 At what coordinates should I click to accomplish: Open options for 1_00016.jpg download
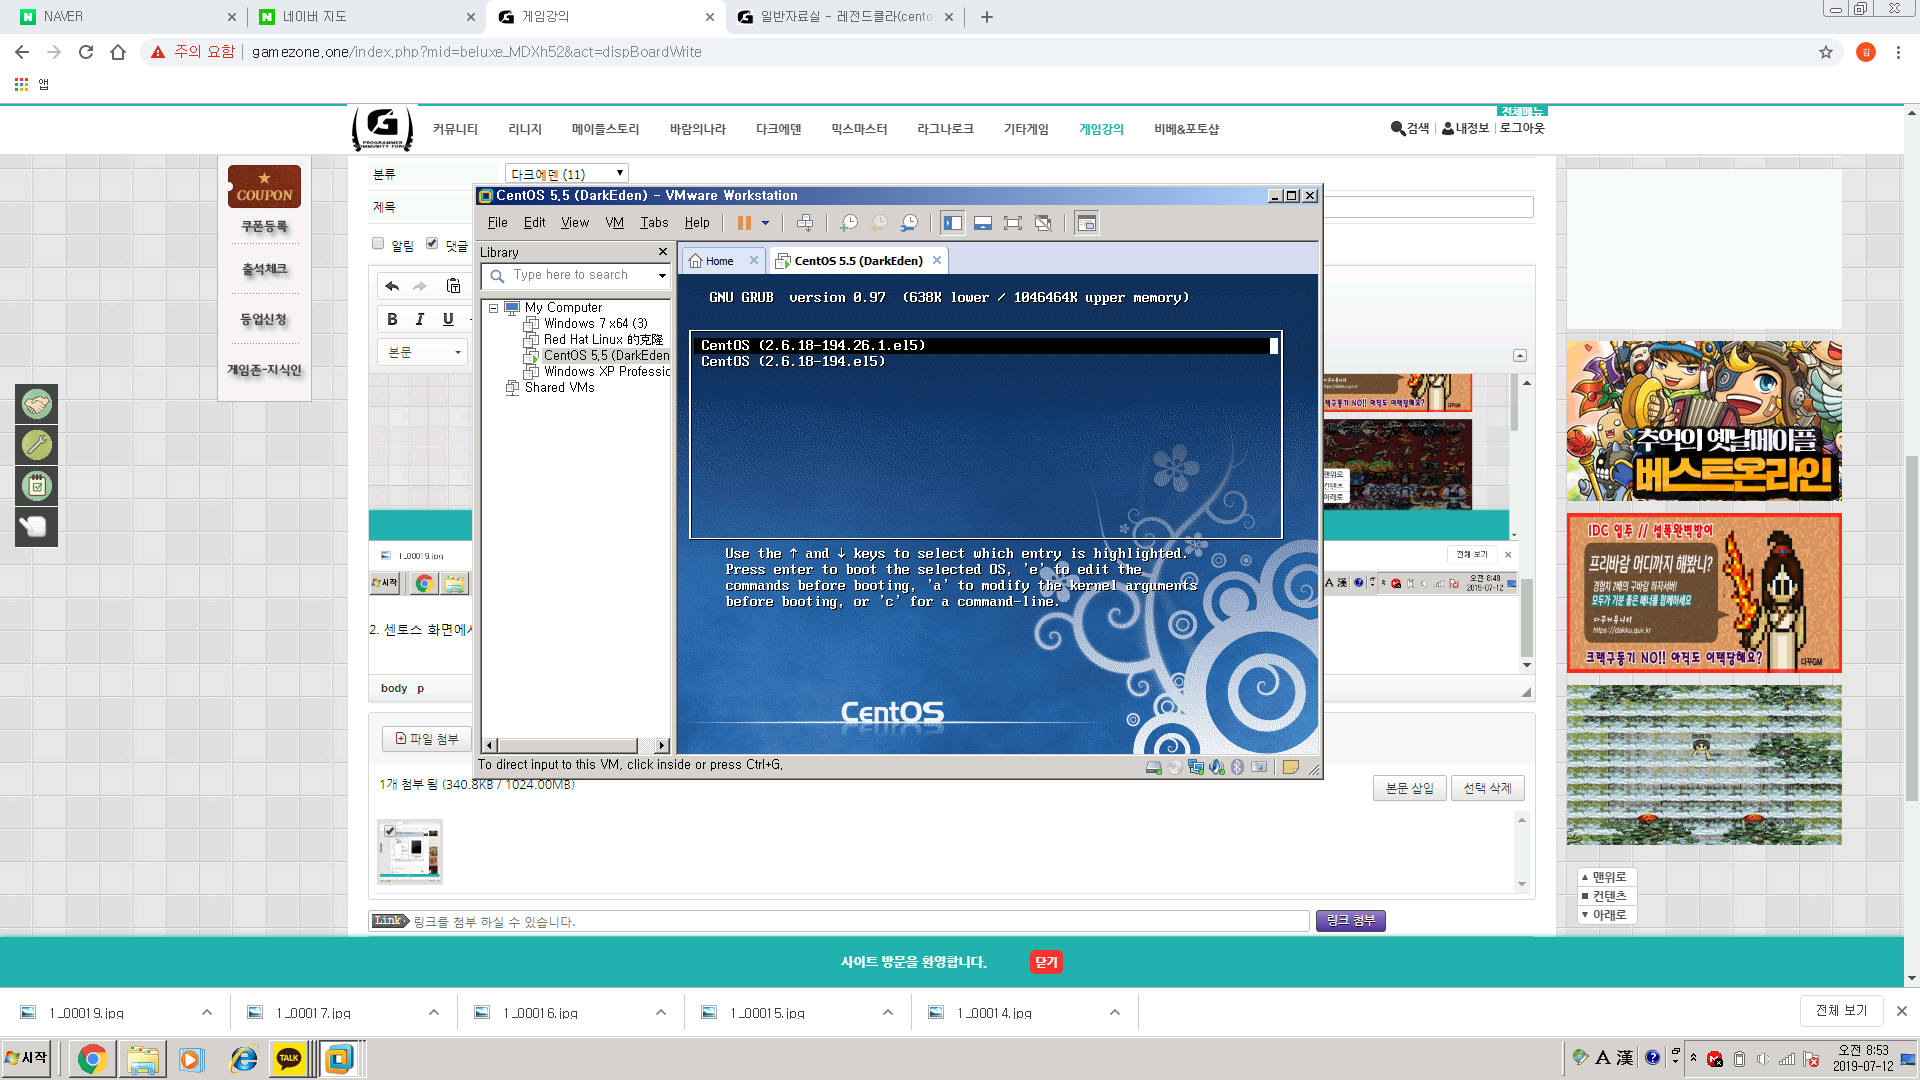(x=660, y=1012)
